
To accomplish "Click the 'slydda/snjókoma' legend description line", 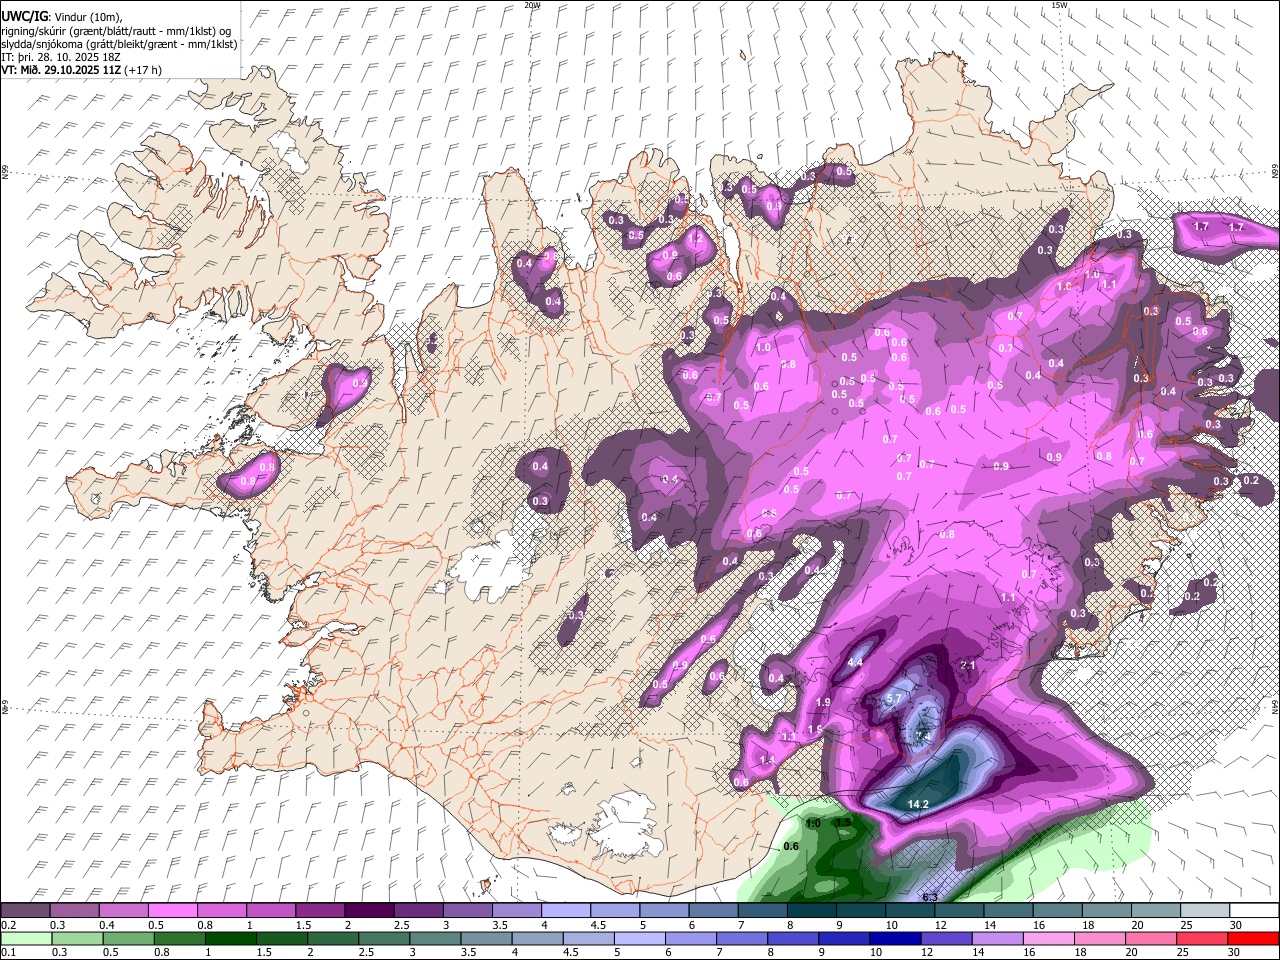I will (x=118, y=44).
